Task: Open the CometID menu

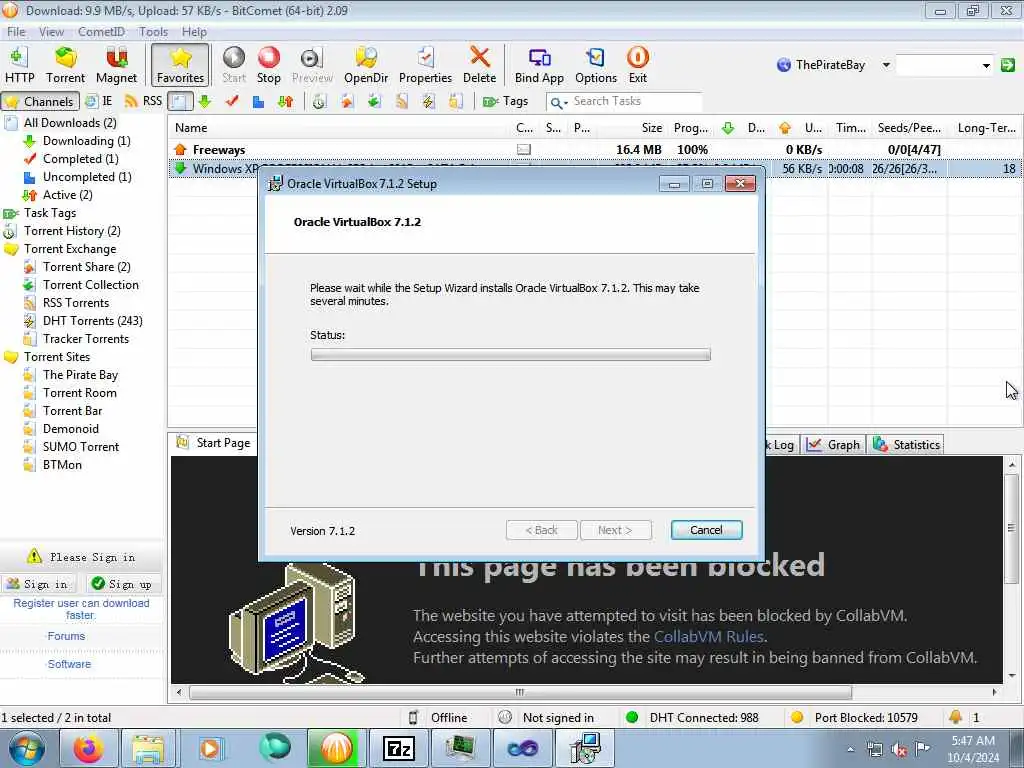Action: point(101,31)
